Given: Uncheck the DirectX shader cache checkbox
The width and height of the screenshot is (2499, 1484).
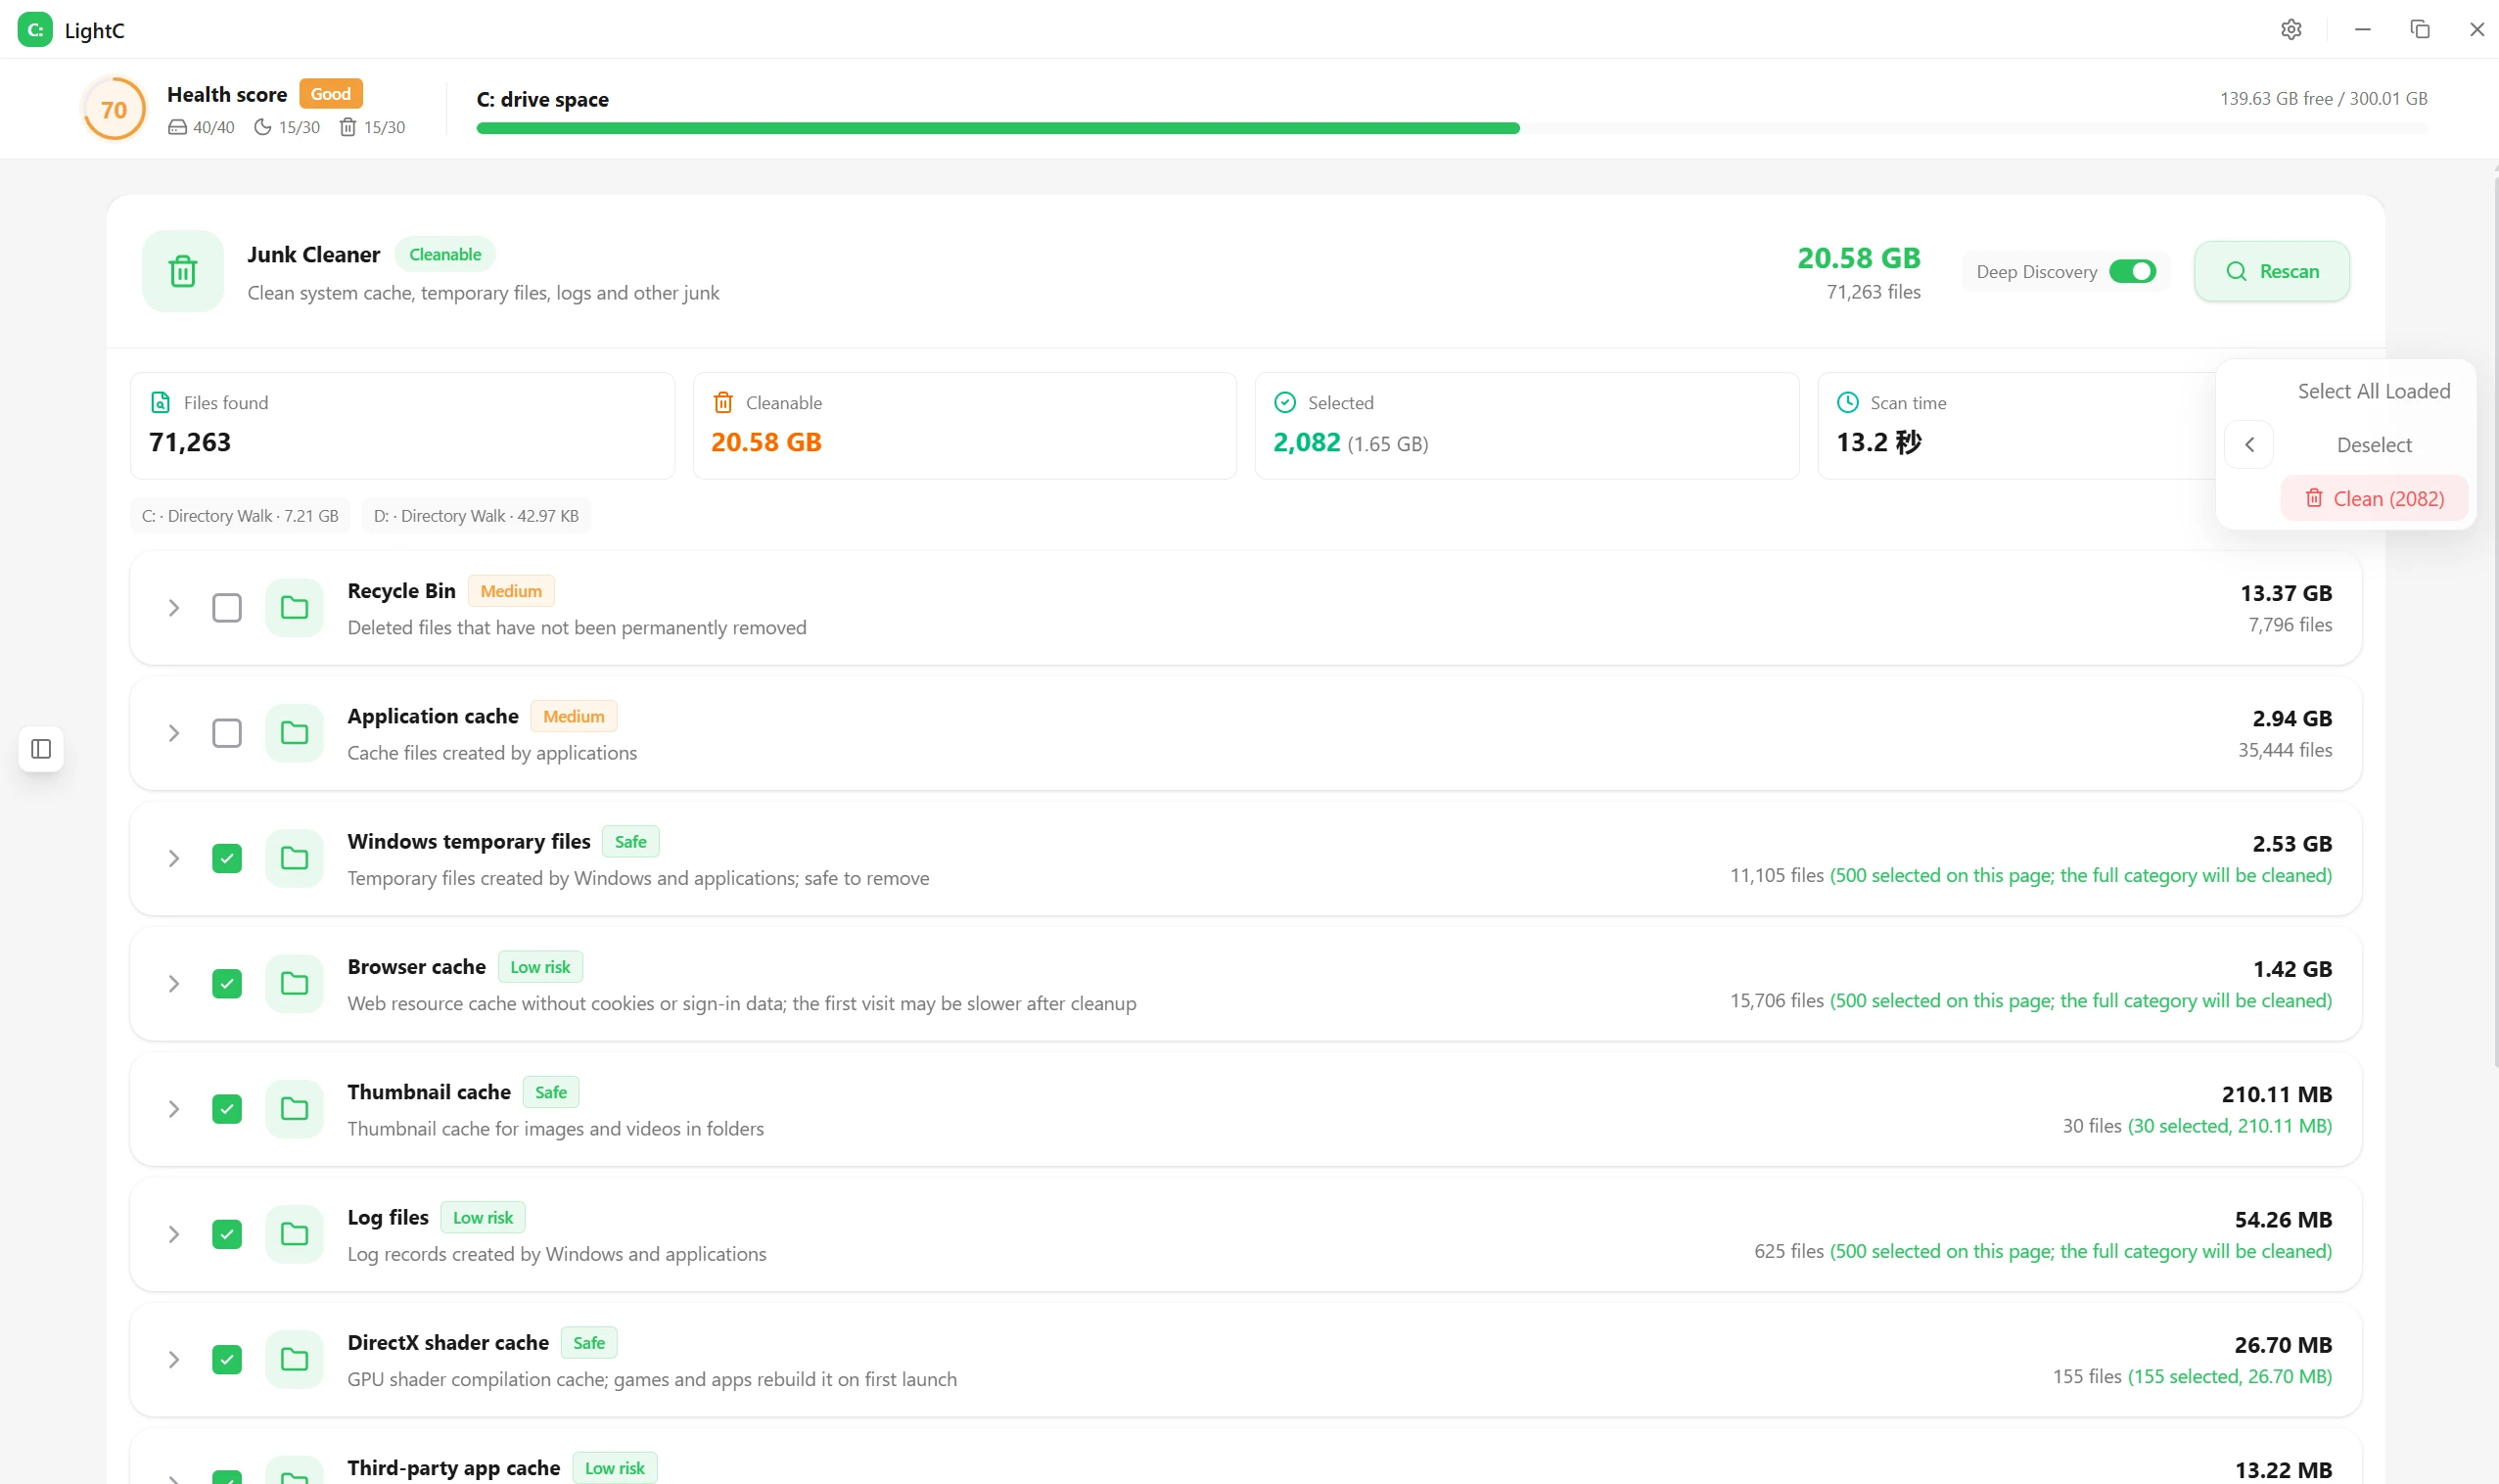Looking at the screenshot, I should click(227, 1359).
